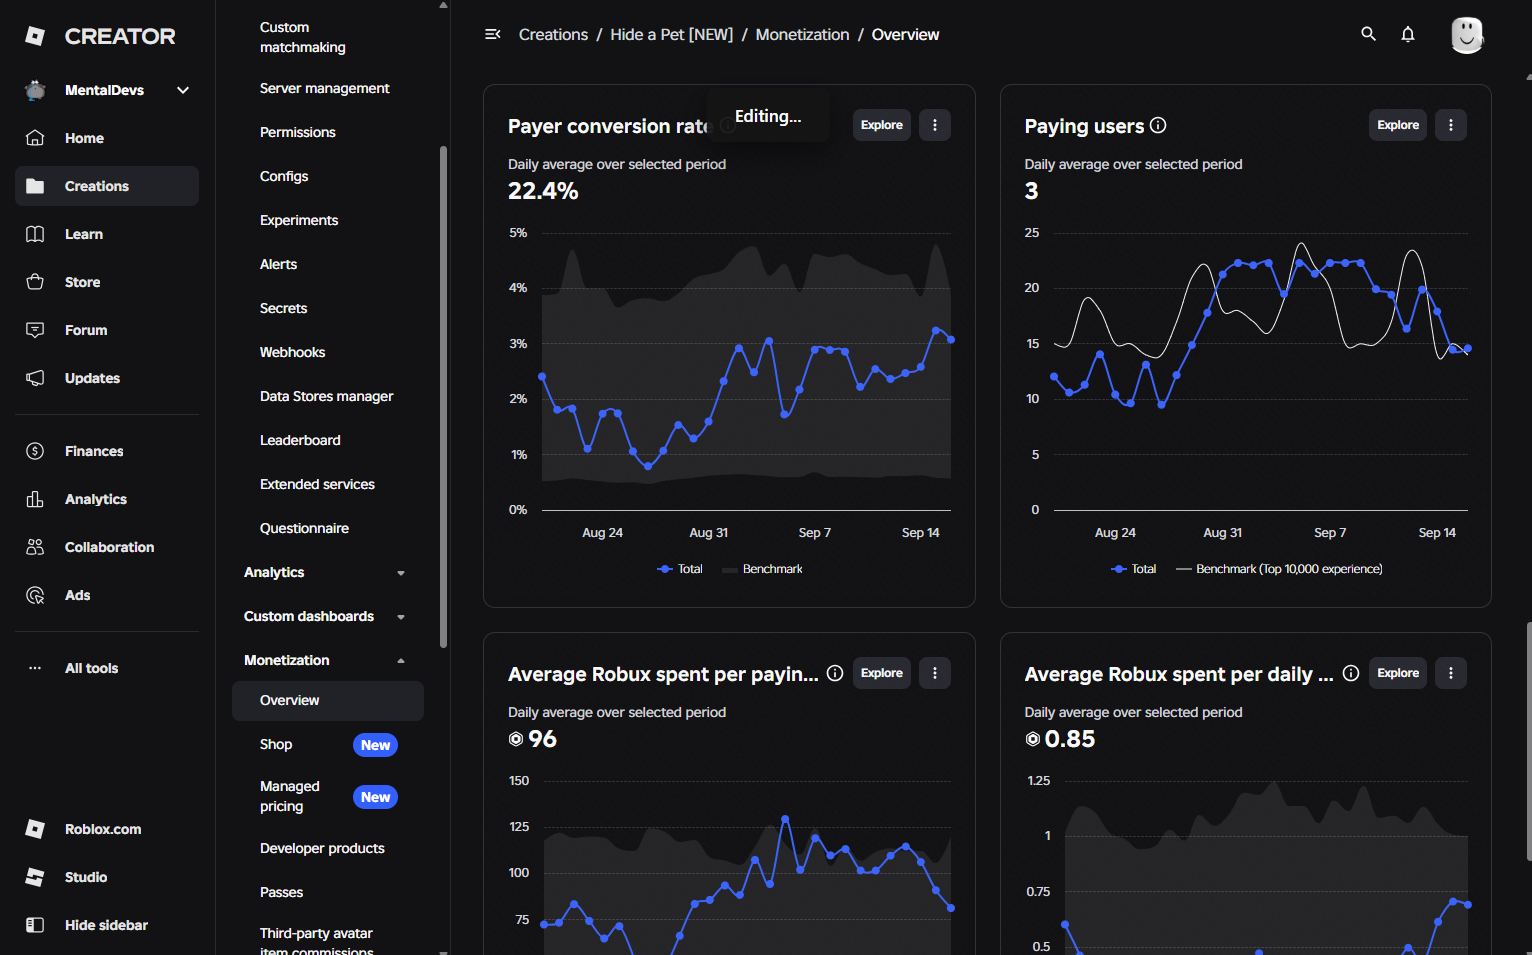Show info for Average Robux spent per paying user

pos(835,673)
